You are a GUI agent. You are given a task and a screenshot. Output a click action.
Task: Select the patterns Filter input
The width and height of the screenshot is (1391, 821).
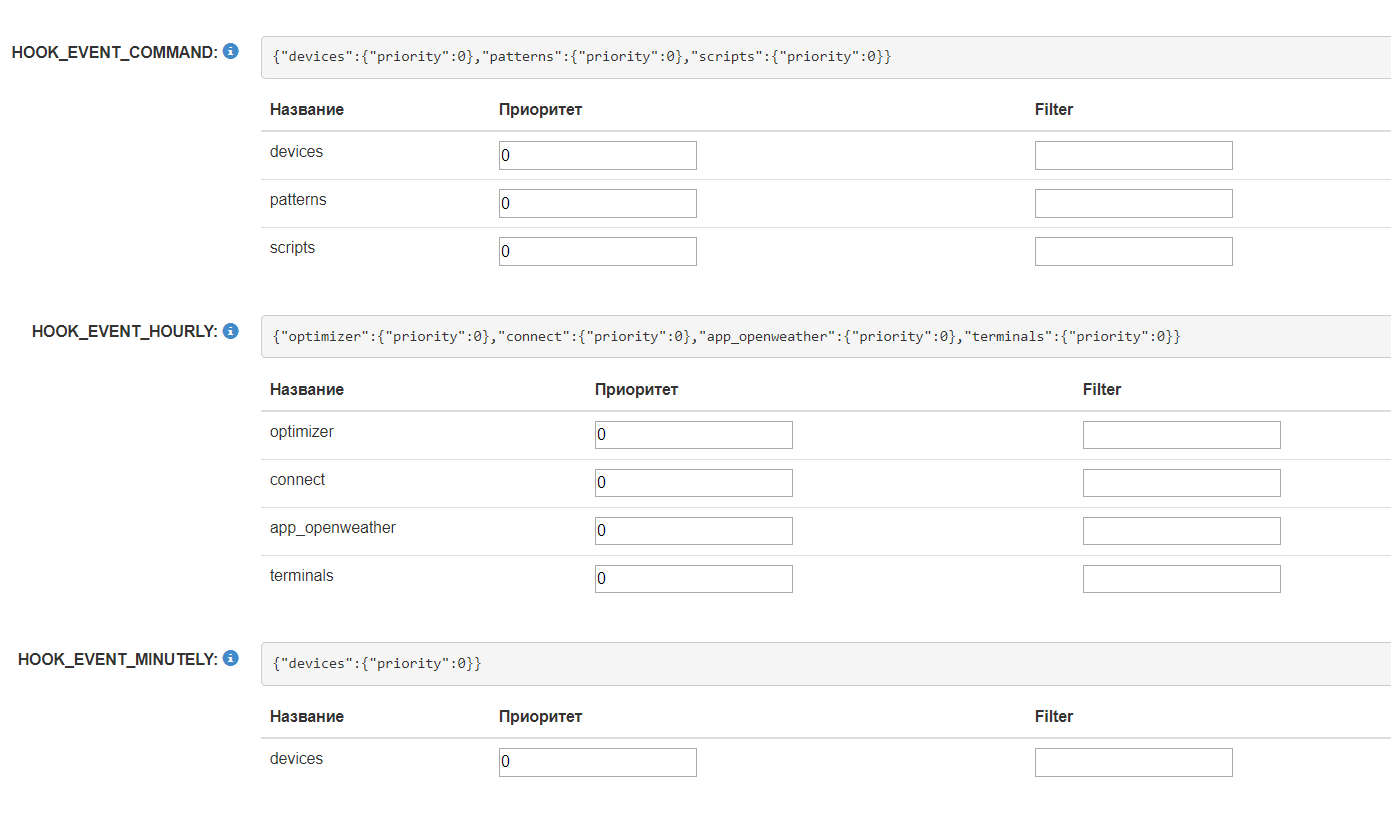[1133, 204]
